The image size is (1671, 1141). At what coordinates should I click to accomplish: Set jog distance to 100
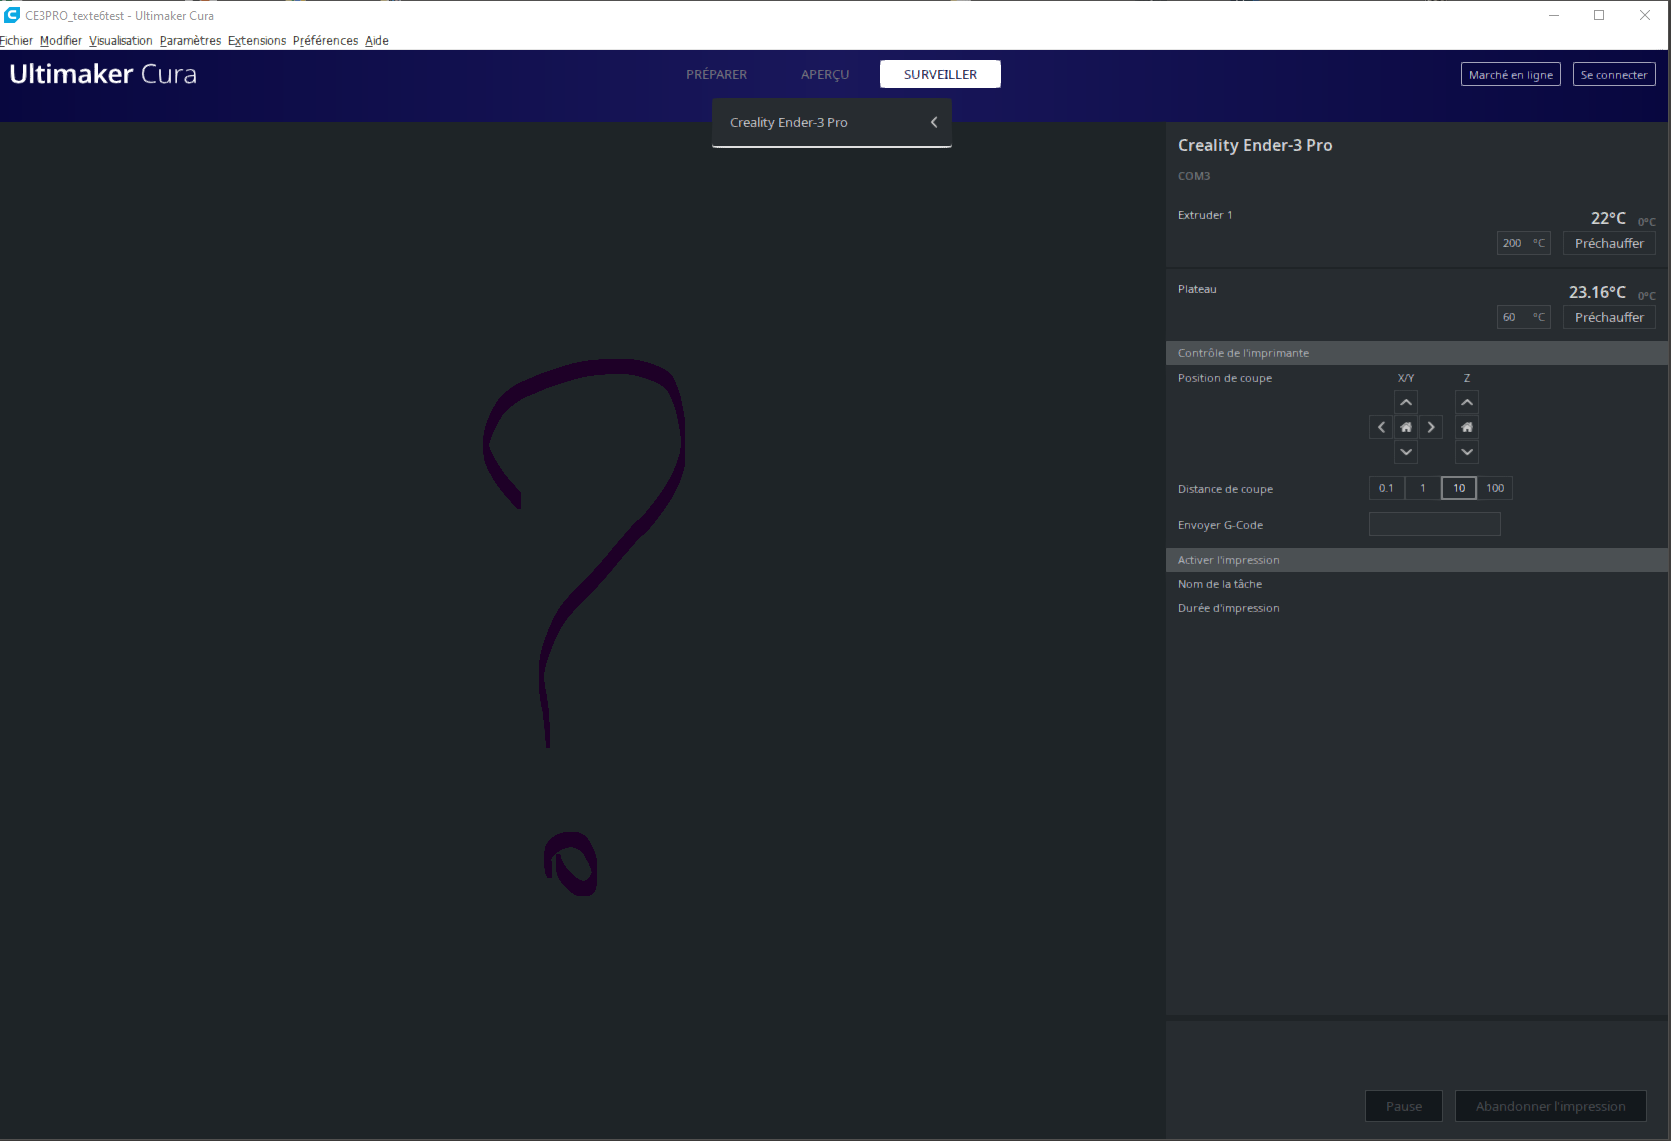click(x=1495, y=488)
